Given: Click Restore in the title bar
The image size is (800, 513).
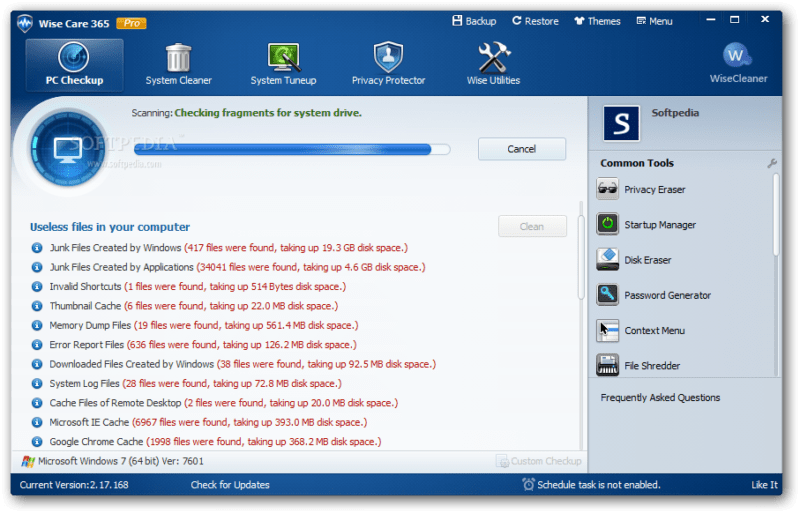Looking at the screenshot, I should coord(535,21).
